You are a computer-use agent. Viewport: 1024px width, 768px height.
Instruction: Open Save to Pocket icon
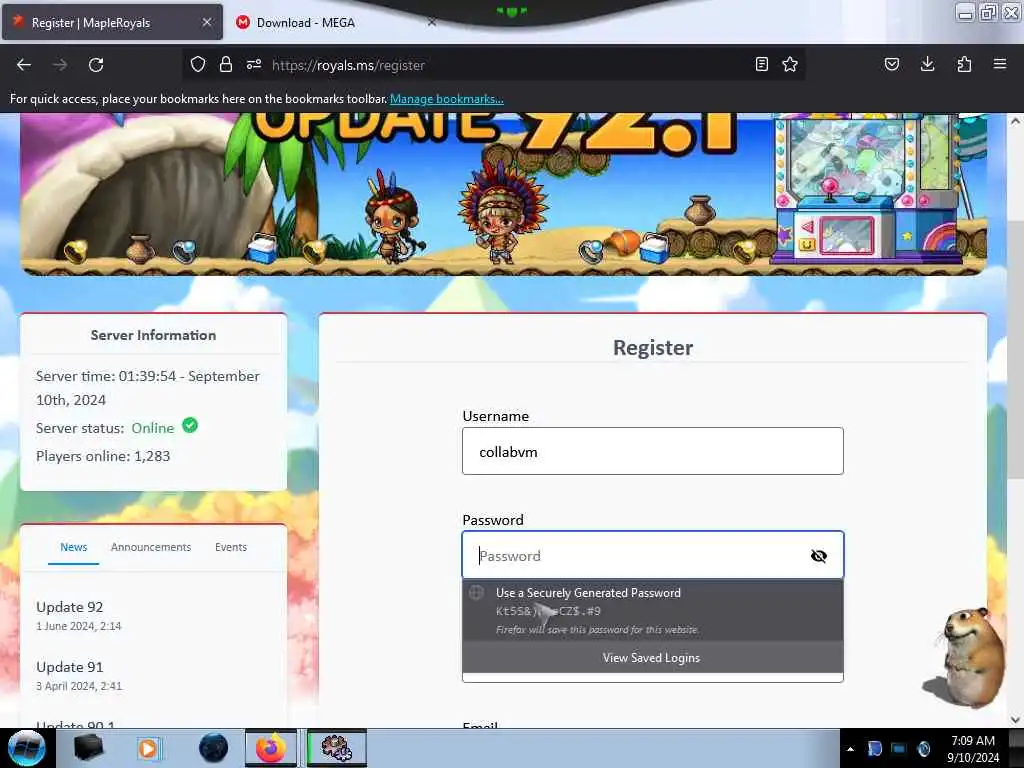click(891, 64)
